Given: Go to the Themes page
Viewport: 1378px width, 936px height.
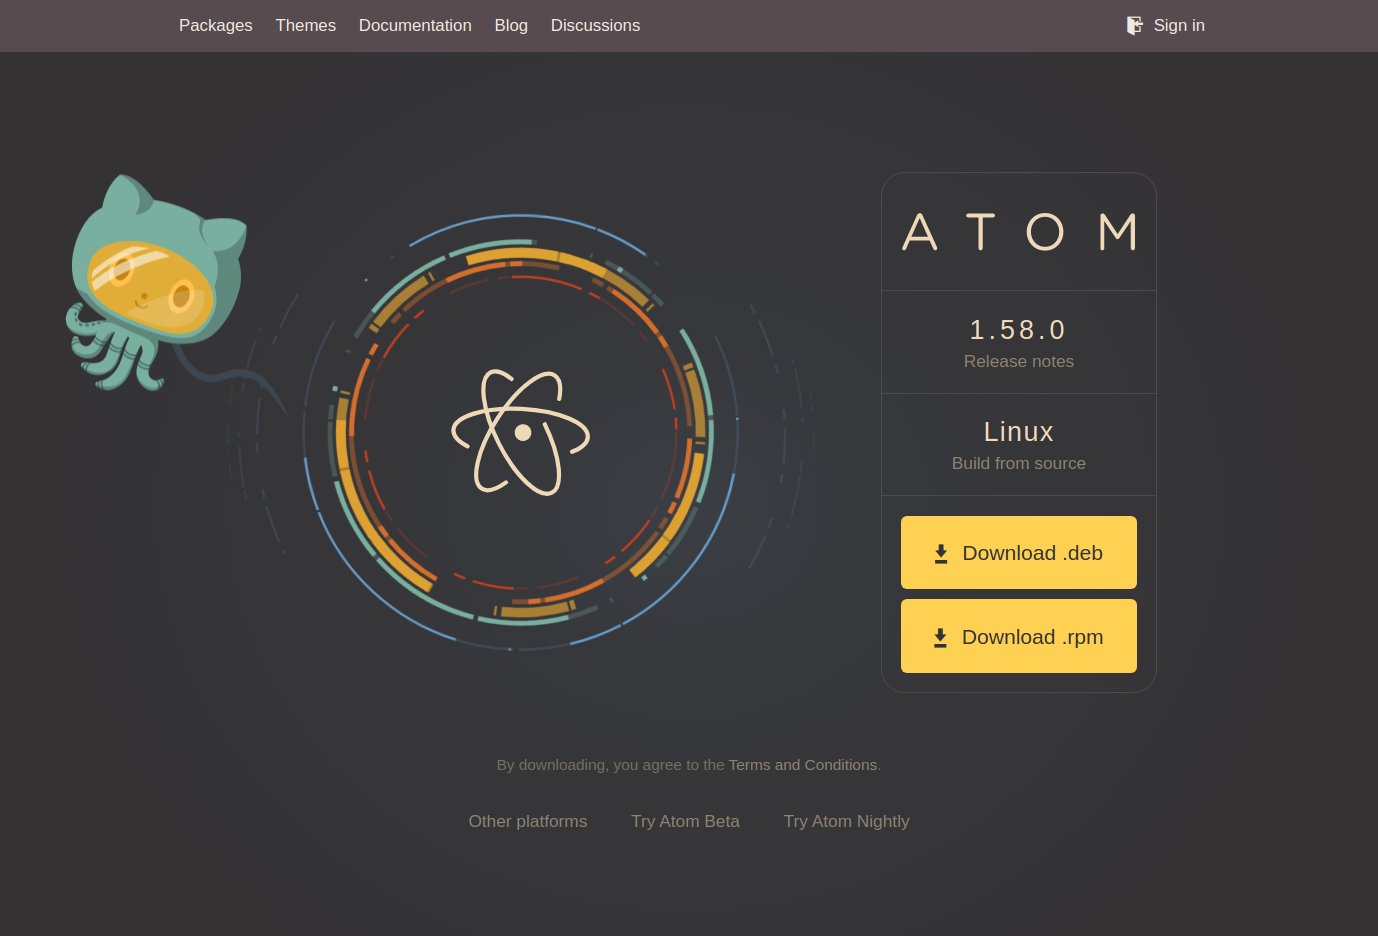Looking at the screenshot, I should (x=305, y=25).
